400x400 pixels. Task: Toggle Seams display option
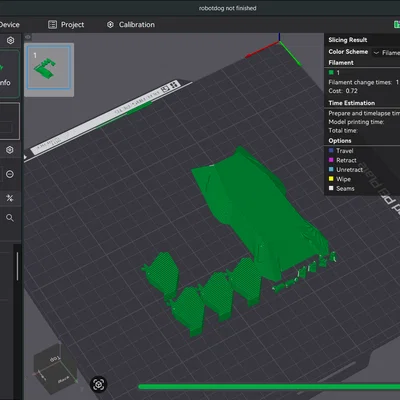click(x=341, y=188)
